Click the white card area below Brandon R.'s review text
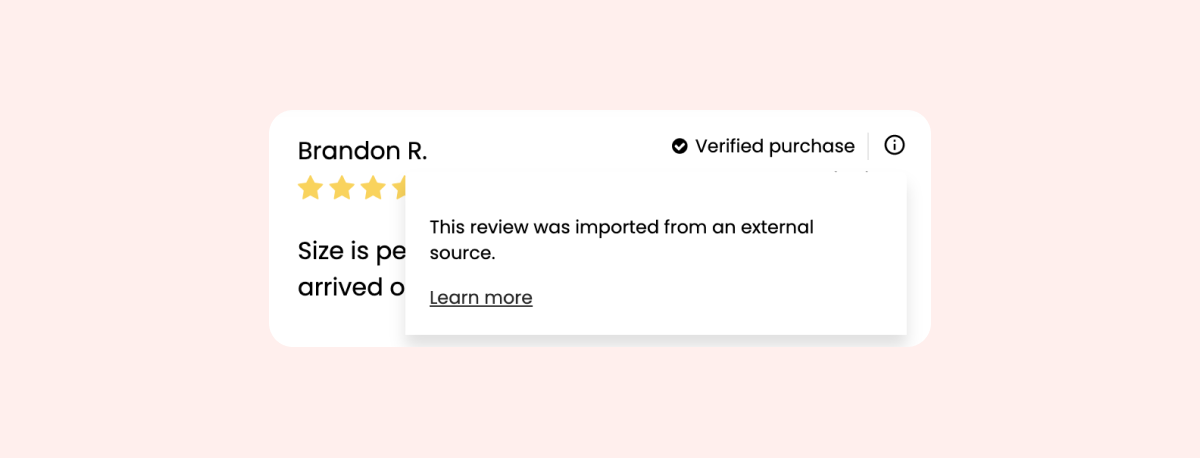1200x458 pixels. (x=336, y=325)
